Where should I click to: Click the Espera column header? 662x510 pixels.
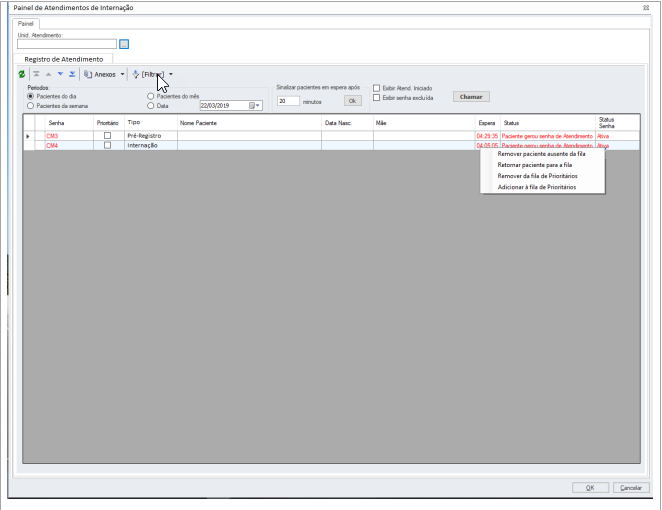(487, 123)
